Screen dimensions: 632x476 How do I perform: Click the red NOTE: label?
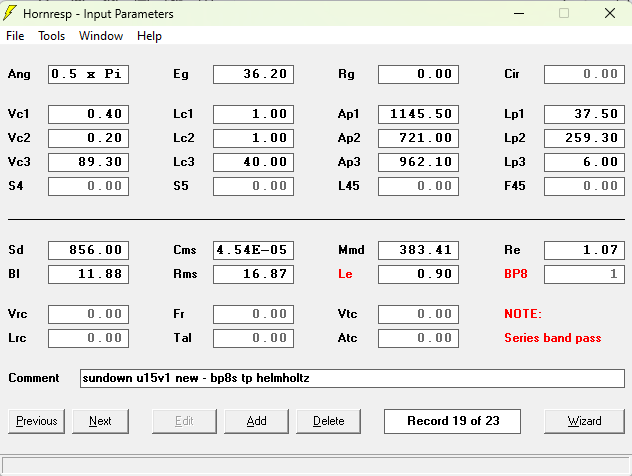523,314
